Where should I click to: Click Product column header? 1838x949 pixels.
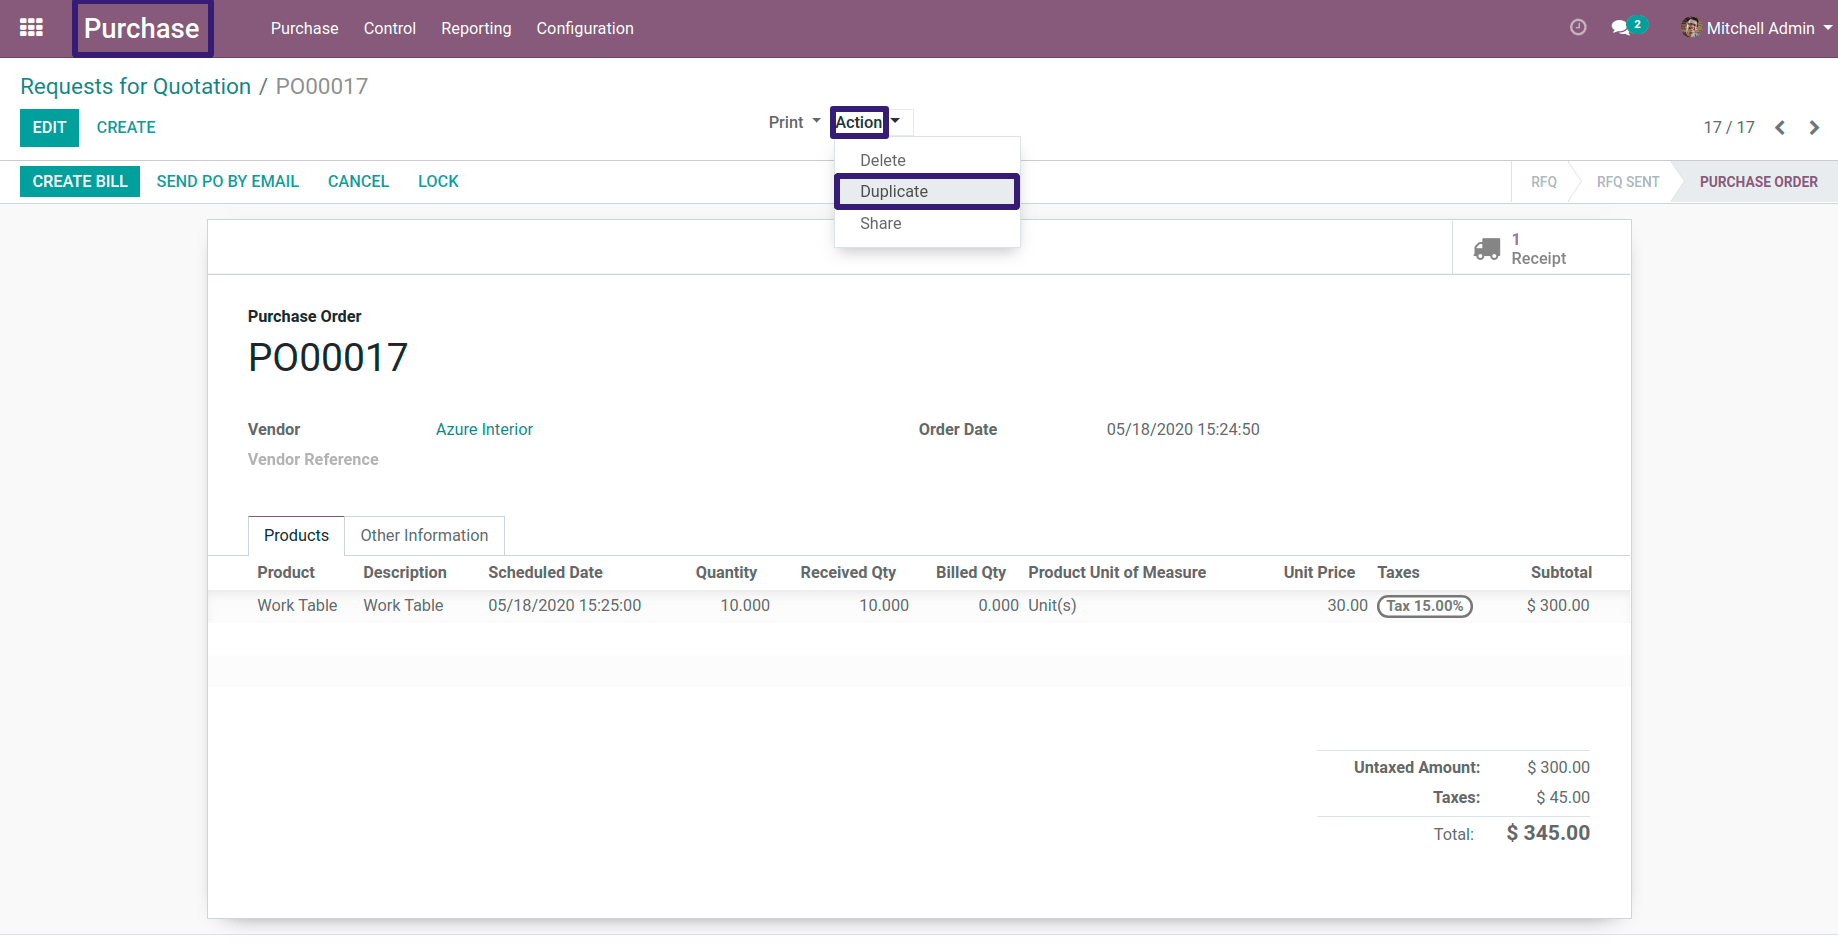(286, 572)
